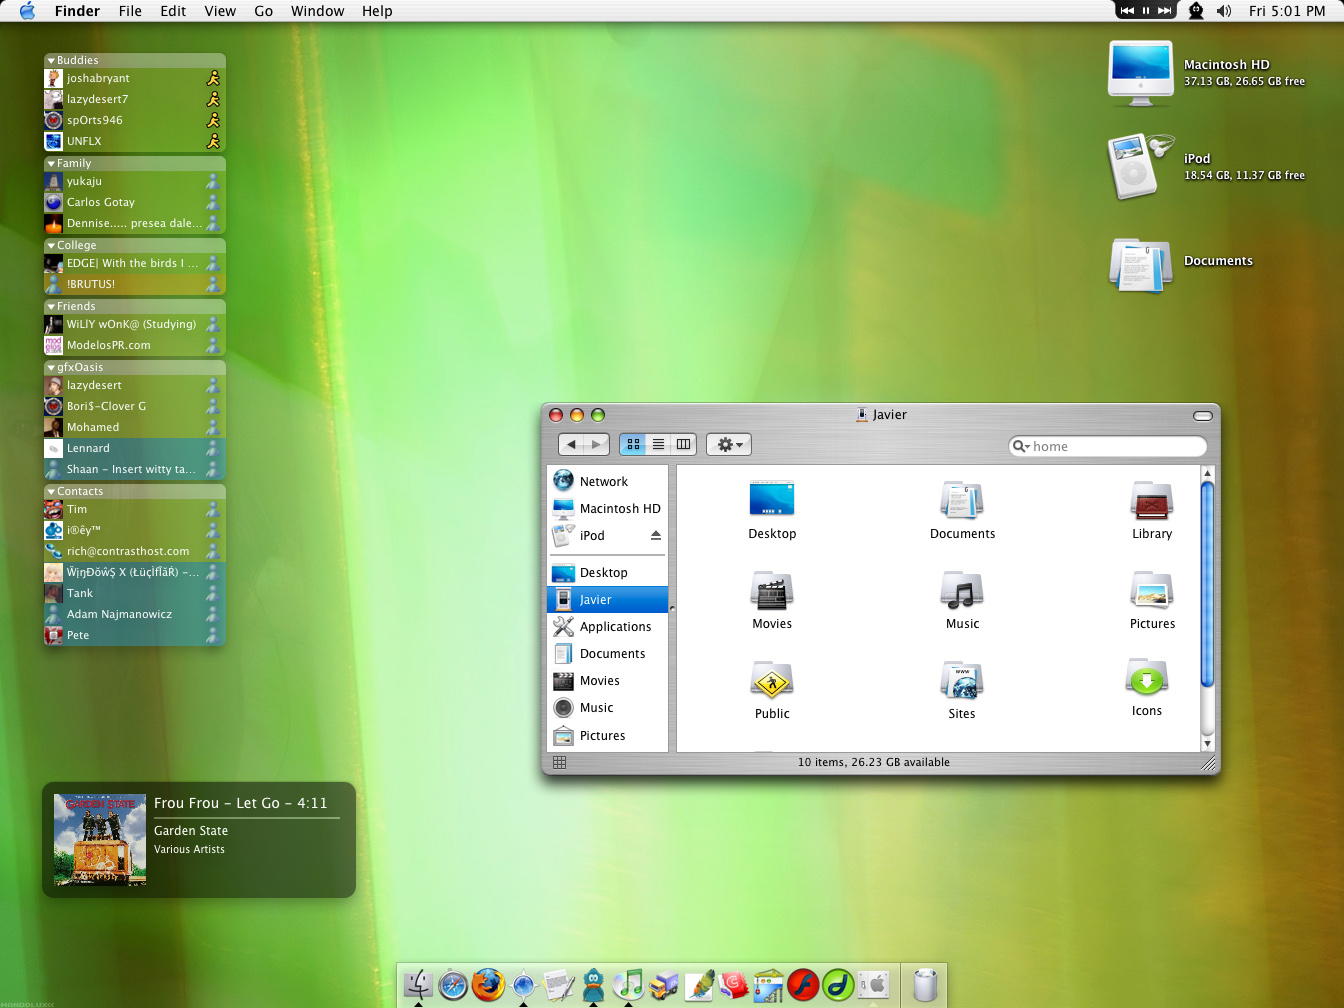This screenshot has height=1008, width=1344.
Task: Collapse the Buddies group
Action: click(x=51, y=61)
